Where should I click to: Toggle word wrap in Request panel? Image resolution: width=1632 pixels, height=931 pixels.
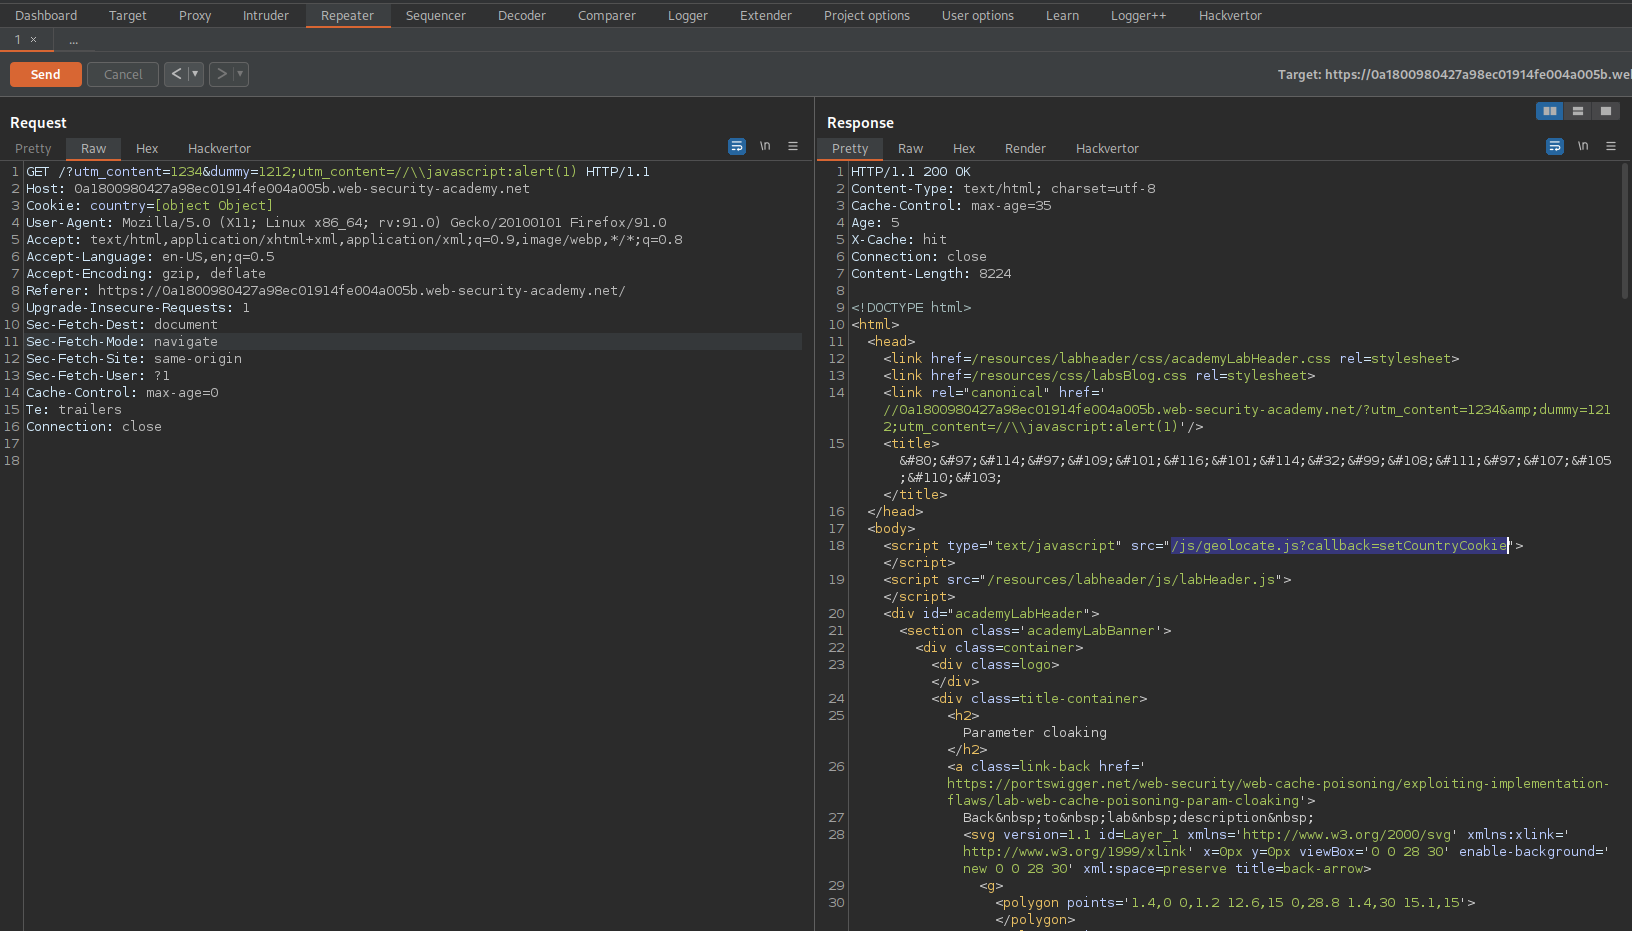click(x=737, y=146)
